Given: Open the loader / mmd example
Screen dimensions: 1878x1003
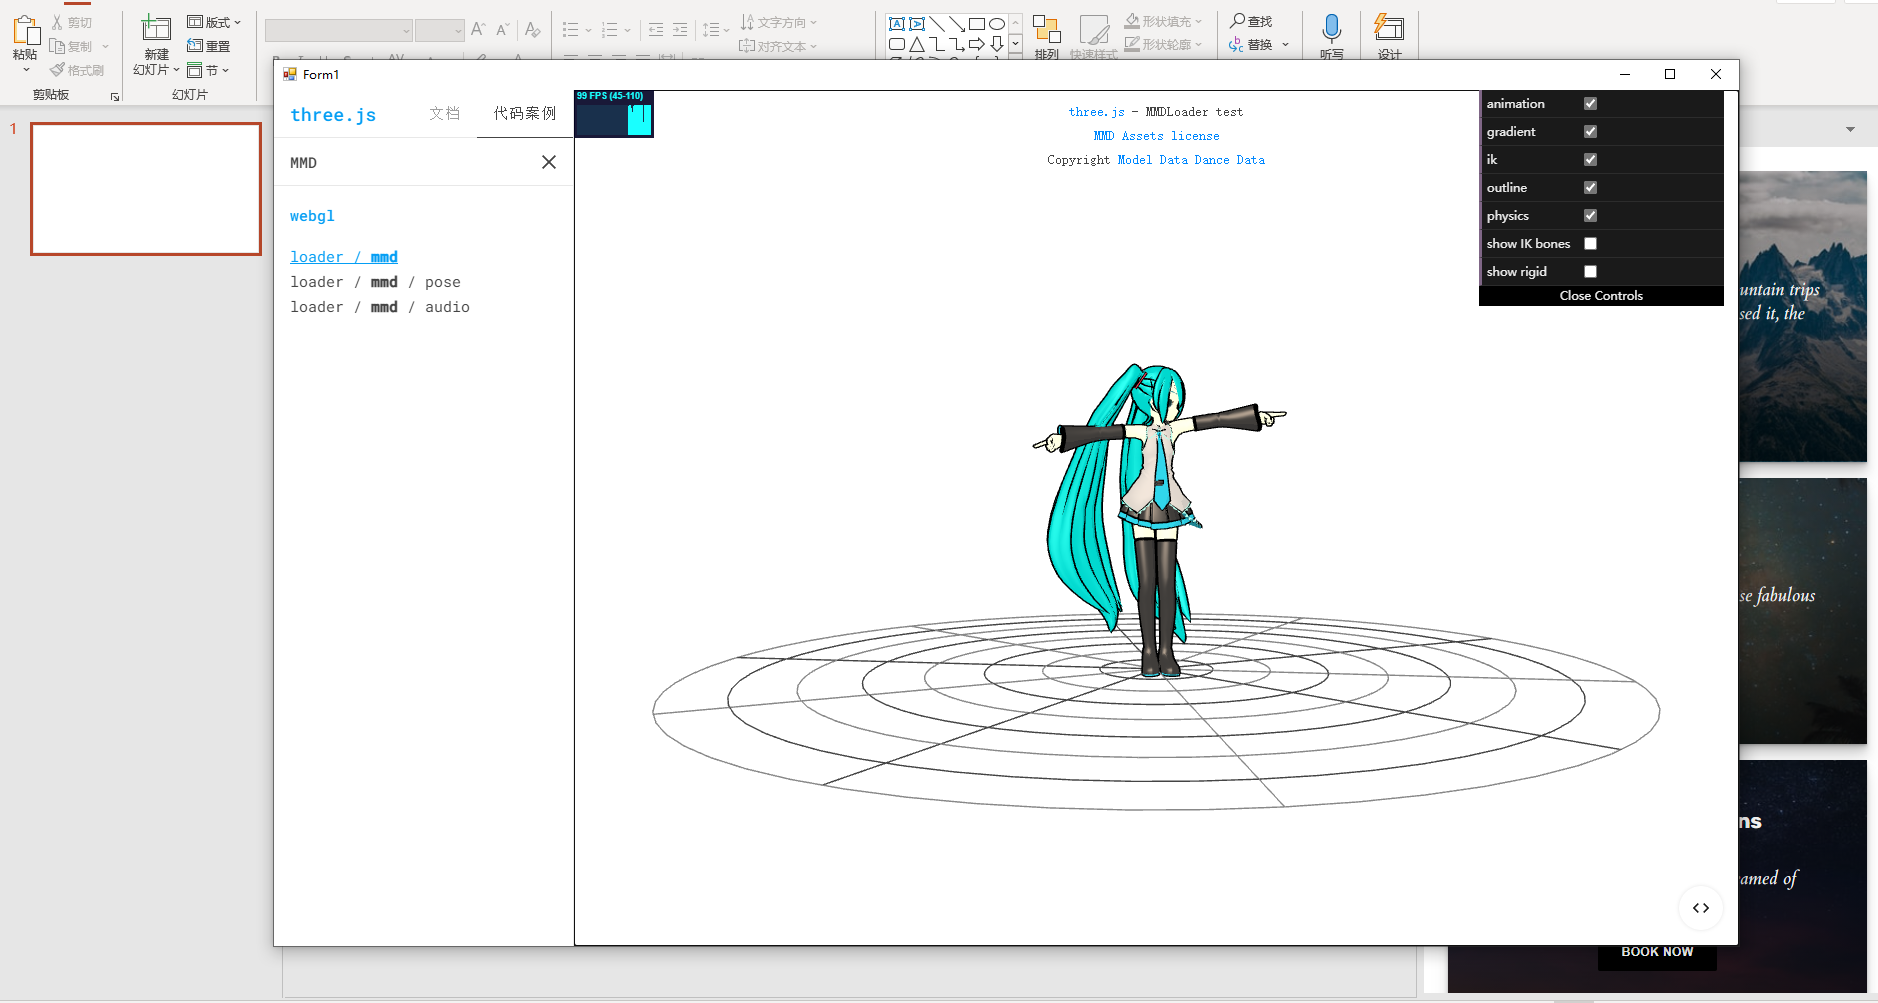Looking at the screenshot, I should 344,257.
